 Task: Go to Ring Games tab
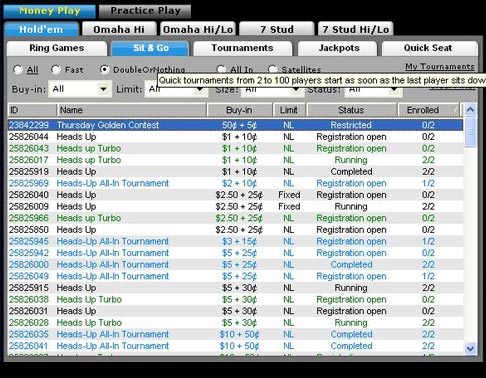pos(57,48)
